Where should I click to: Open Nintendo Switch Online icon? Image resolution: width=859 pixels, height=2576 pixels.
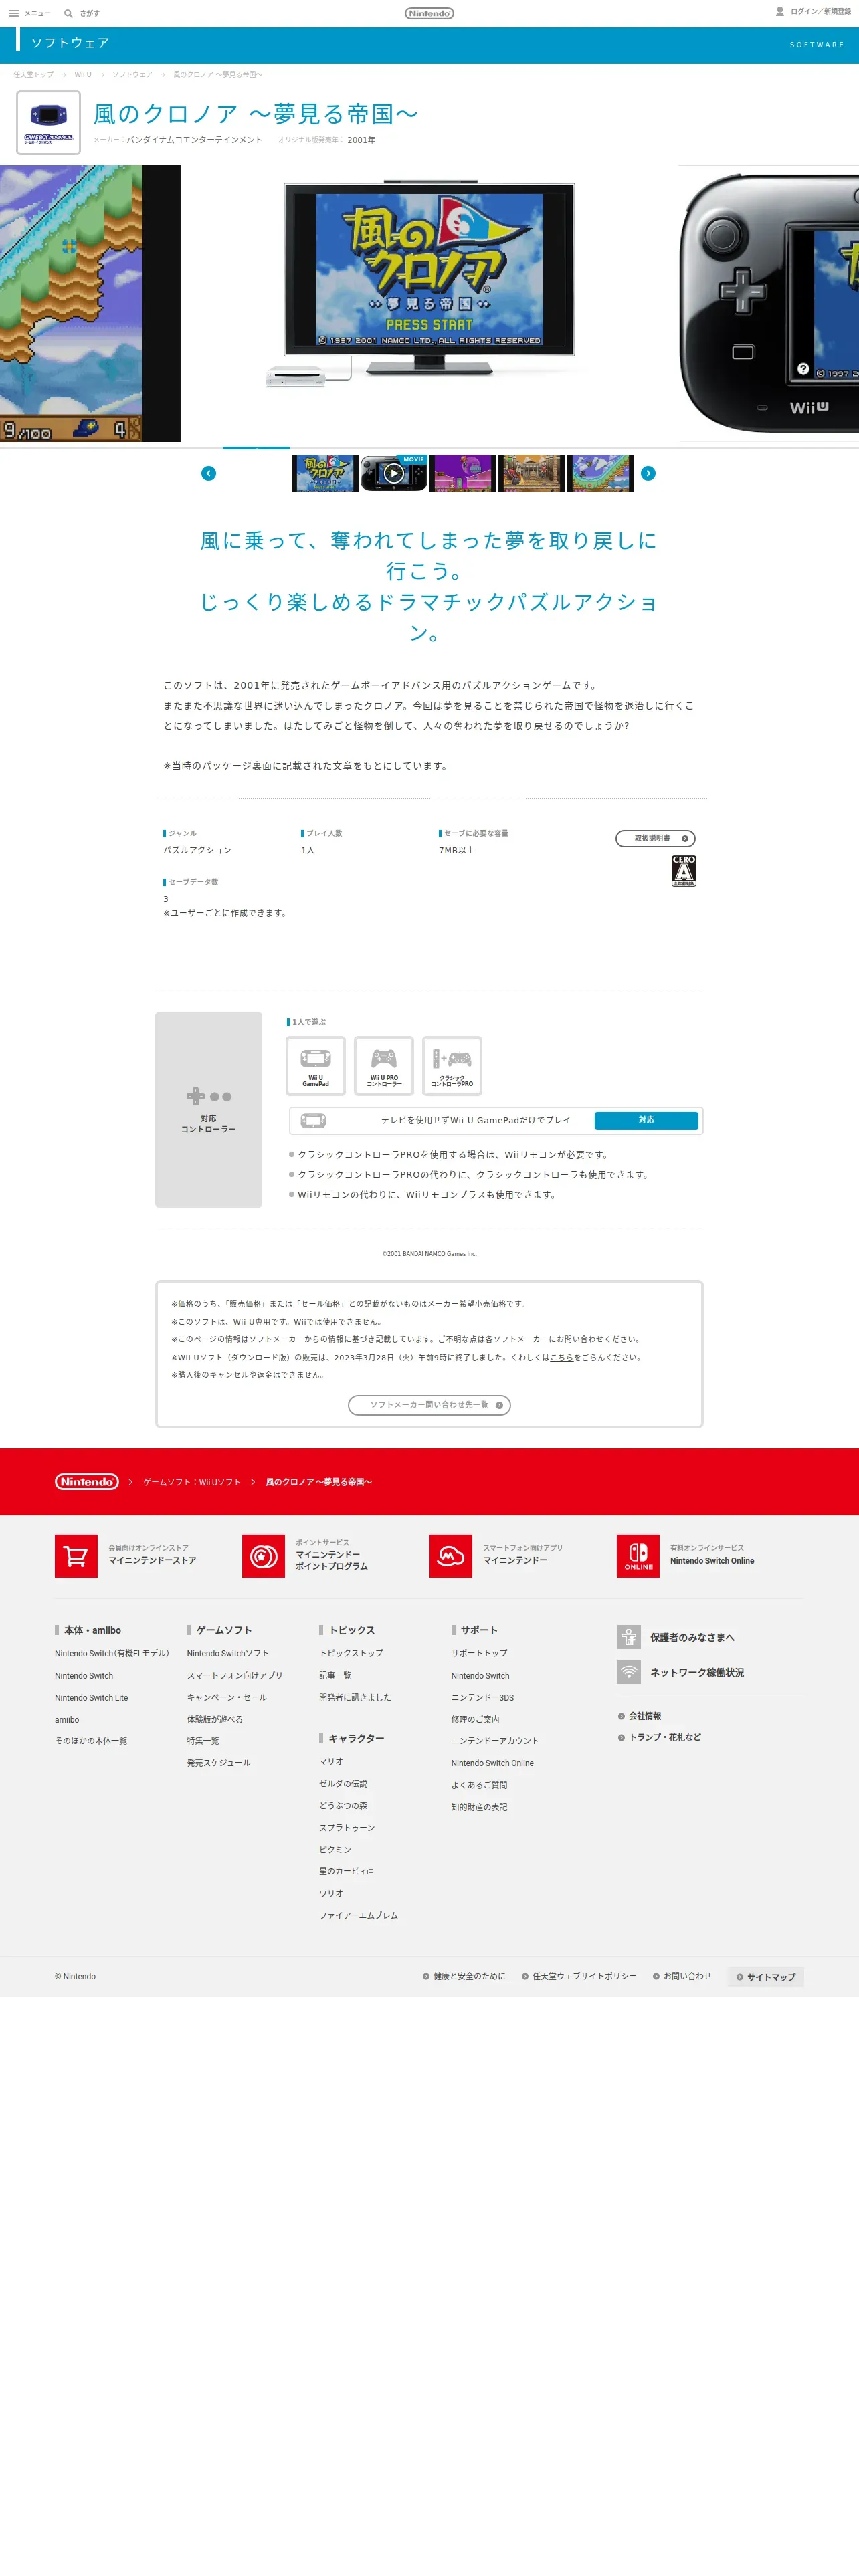pyautogui.click(x=638, y=1556)
